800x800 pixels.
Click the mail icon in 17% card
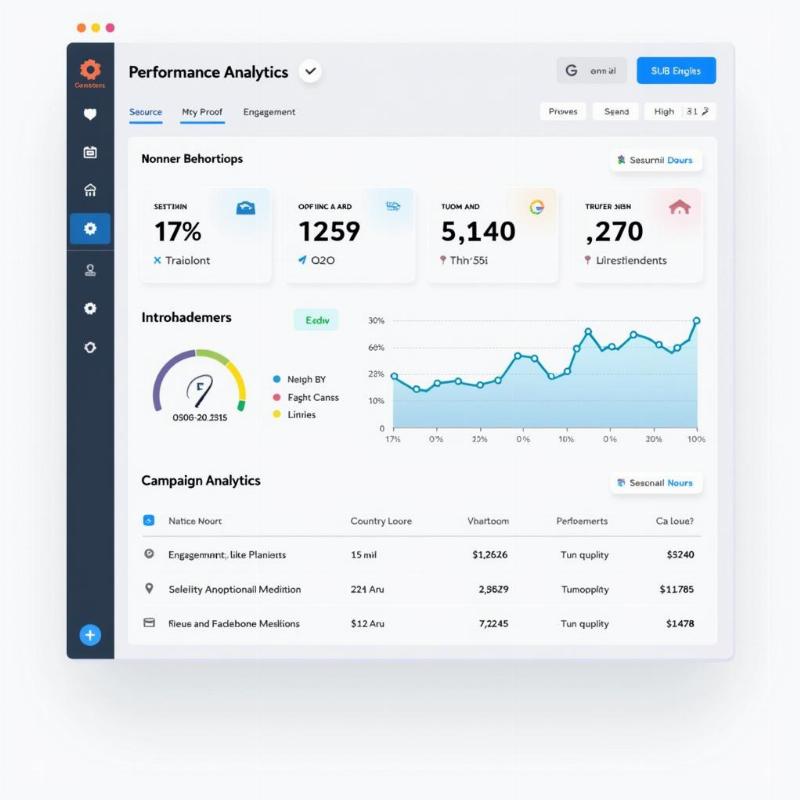click(x=245, y=207)
